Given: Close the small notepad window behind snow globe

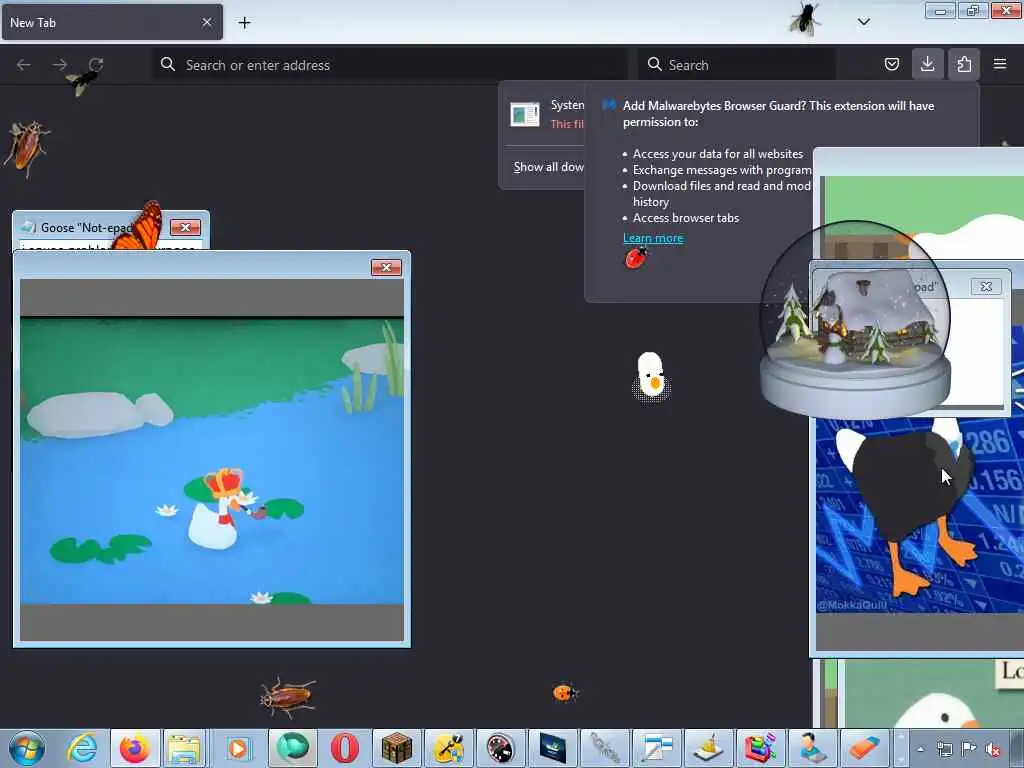Looking at the screenshot, I should click(985, 286).
